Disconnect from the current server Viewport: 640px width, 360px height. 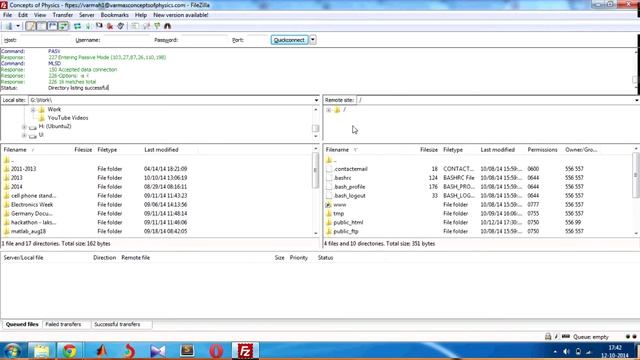[x=110, y=26]
